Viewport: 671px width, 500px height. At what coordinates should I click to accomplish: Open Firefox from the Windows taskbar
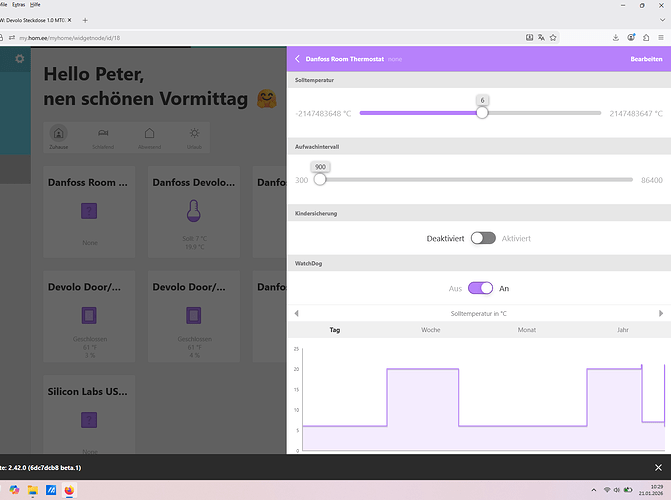pos(68,491)
